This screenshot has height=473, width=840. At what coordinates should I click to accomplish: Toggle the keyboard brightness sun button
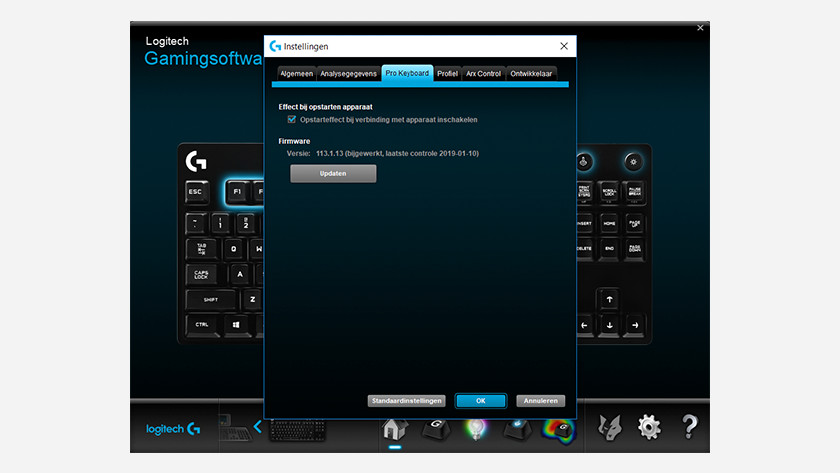632,161
